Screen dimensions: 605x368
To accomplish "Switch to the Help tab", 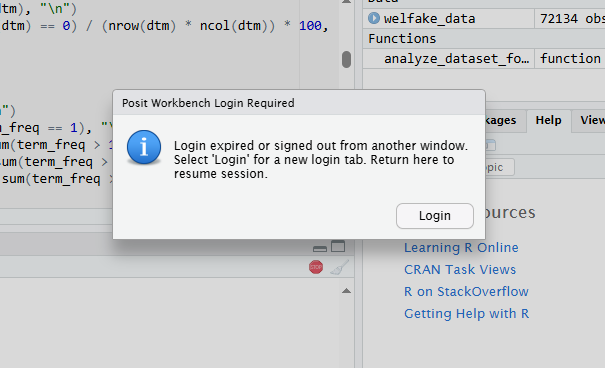I will pyautogui.click(x=548, y=120).
